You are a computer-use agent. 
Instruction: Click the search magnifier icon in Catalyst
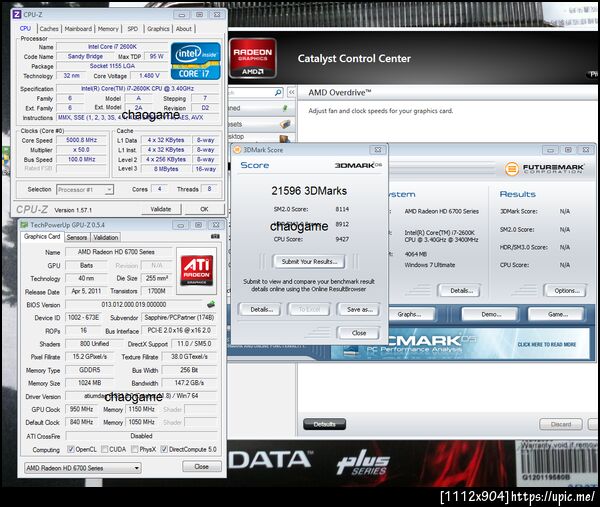click(x=278, y=92)
